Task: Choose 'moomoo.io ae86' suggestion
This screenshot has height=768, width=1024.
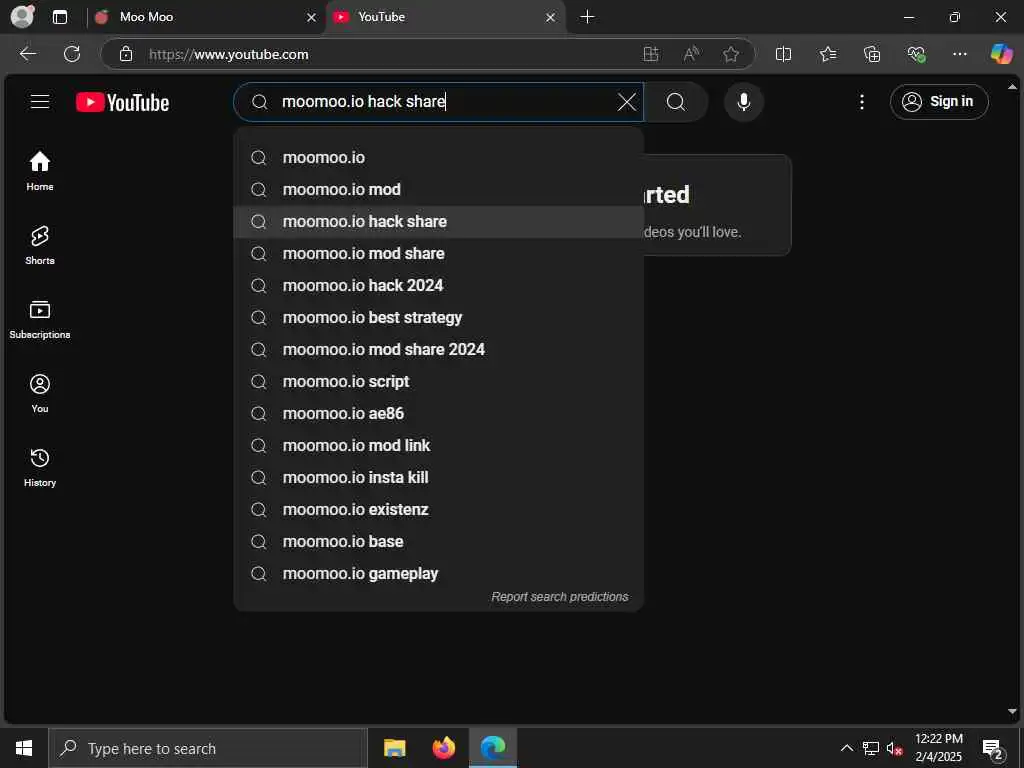Action: pyautogui.click(x=438, y=413)
